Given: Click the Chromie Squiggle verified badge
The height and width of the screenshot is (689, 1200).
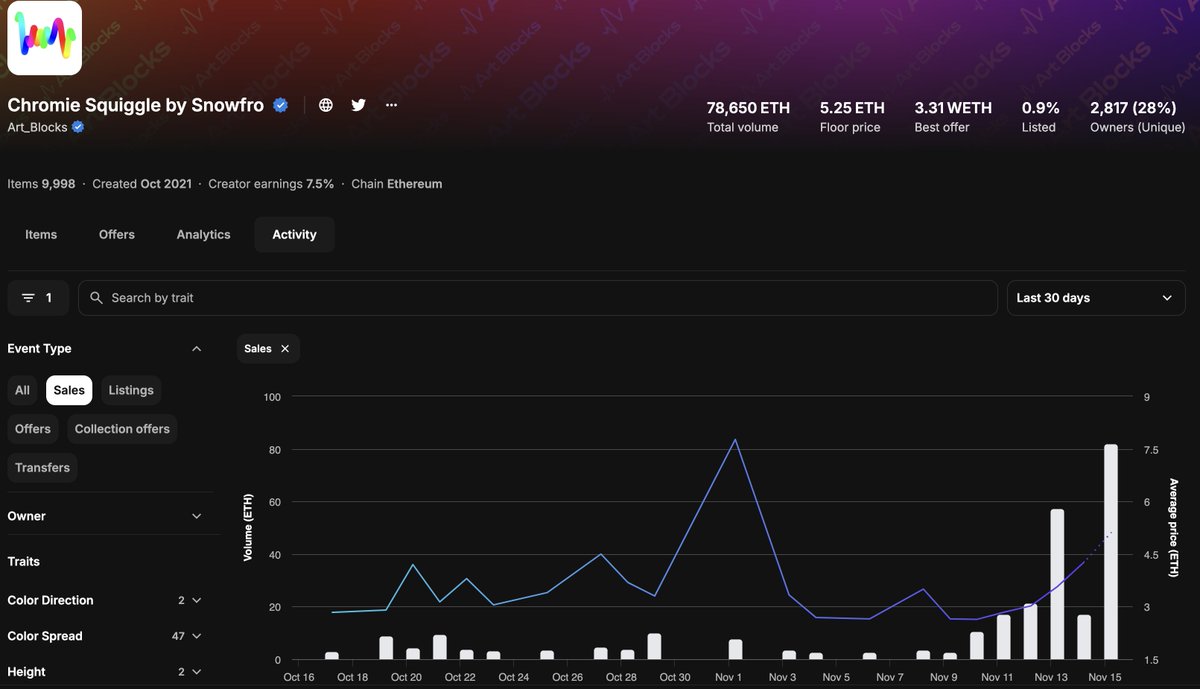Looking at the screenshot, I should tap(279, 104).
